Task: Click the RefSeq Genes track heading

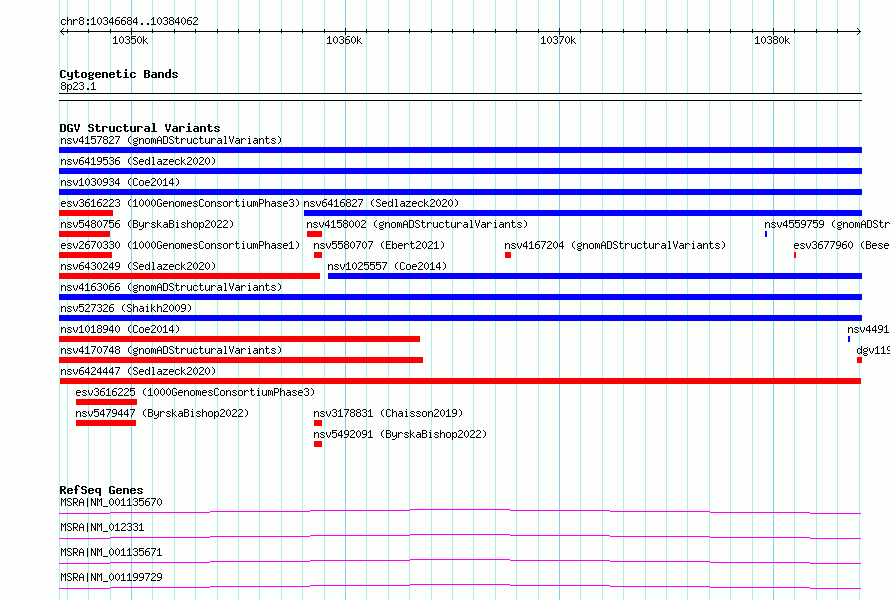Action: point(101,490)
